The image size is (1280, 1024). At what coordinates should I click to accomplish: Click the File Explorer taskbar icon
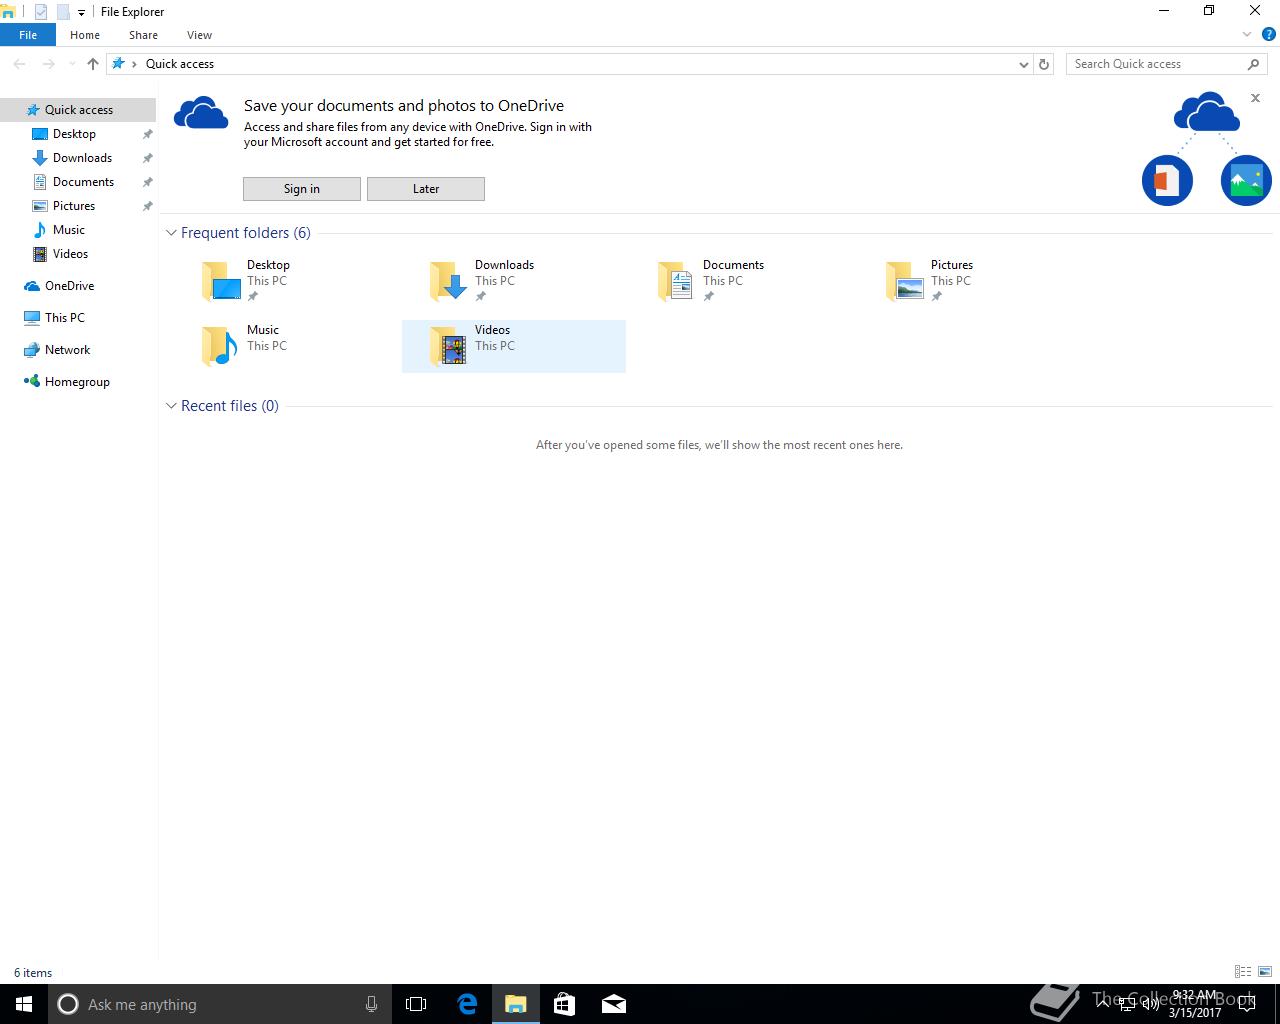[516, 1004]
